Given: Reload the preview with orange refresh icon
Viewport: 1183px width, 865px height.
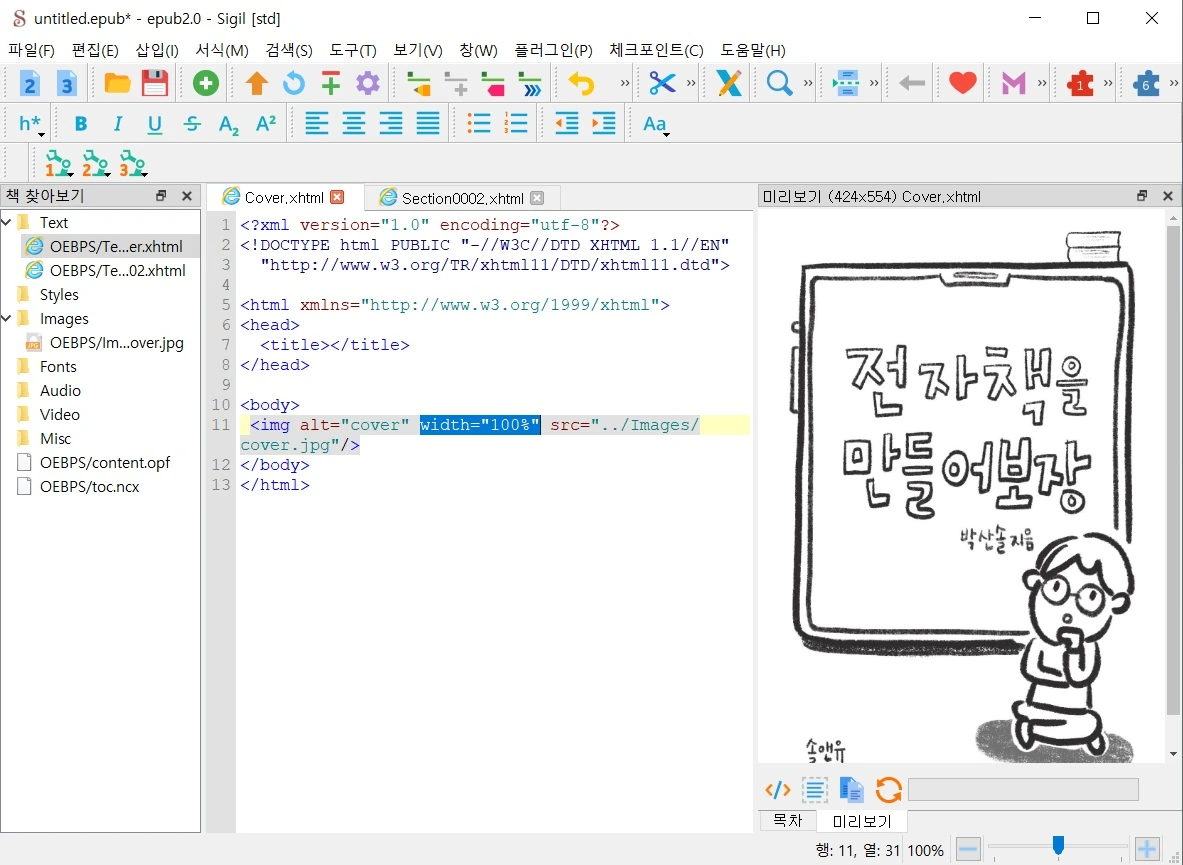Looking at the screenshot, I should coord(889,790).
